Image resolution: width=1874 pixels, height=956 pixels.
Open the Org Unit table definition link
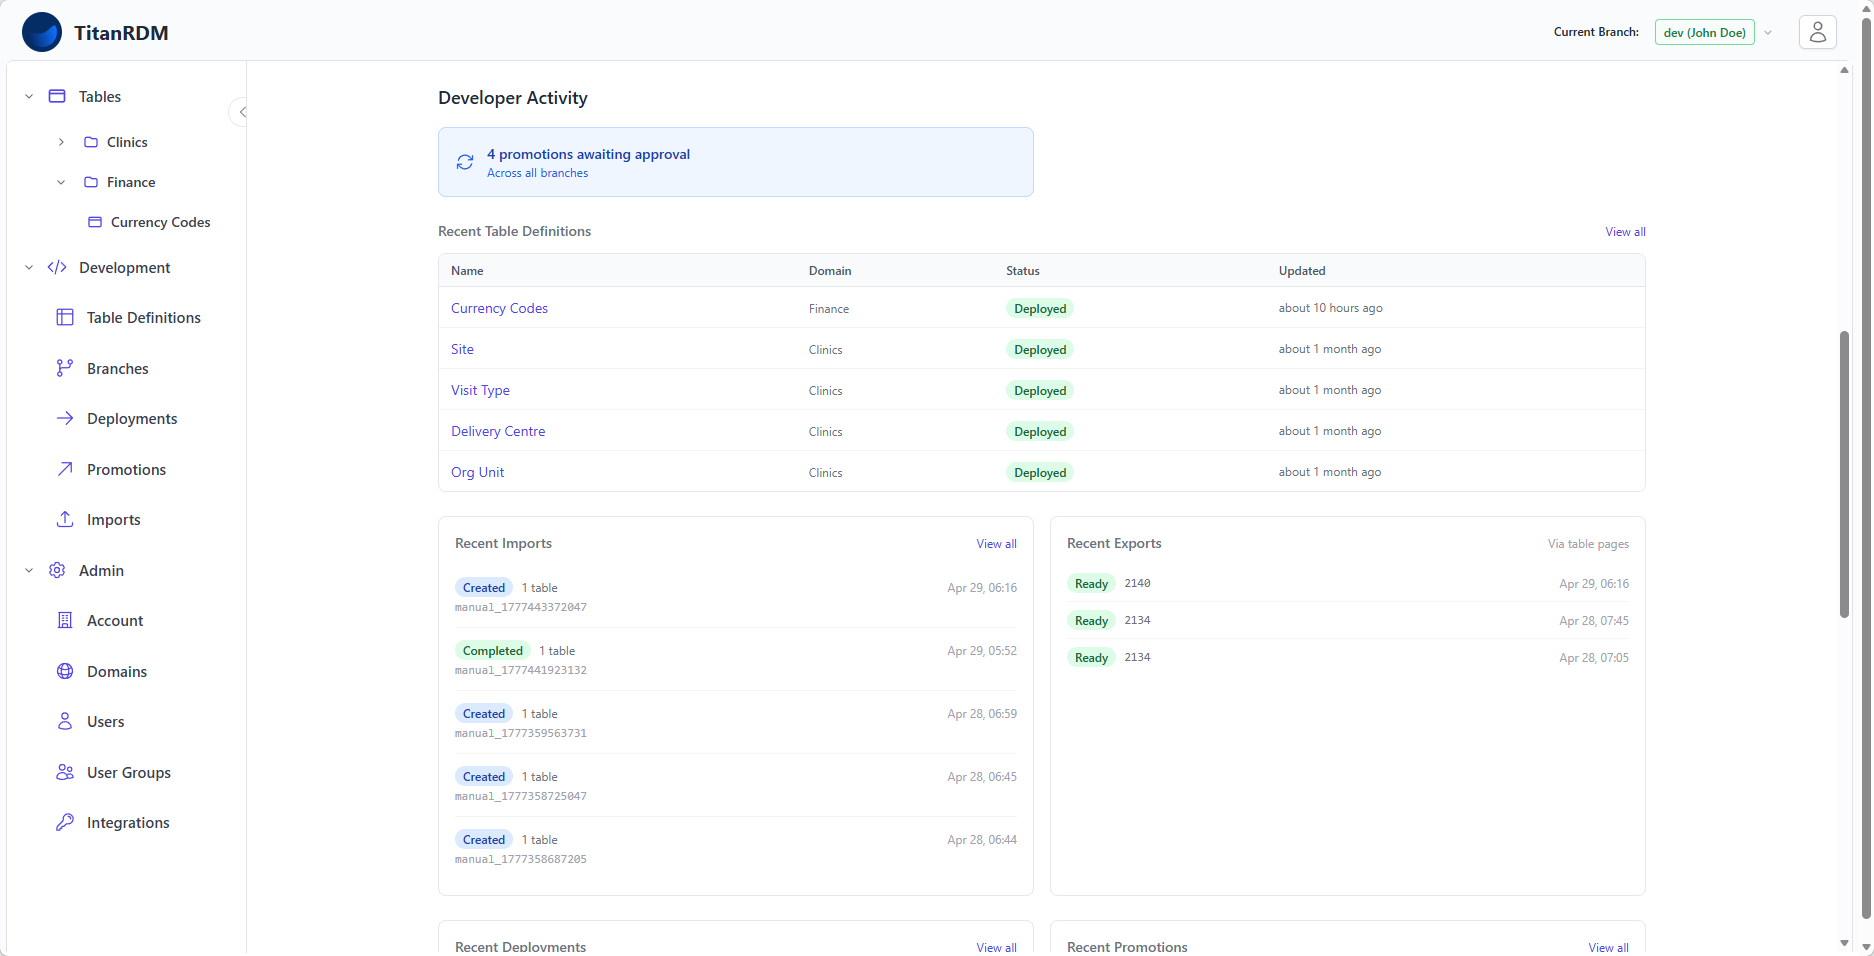(477, 472)
